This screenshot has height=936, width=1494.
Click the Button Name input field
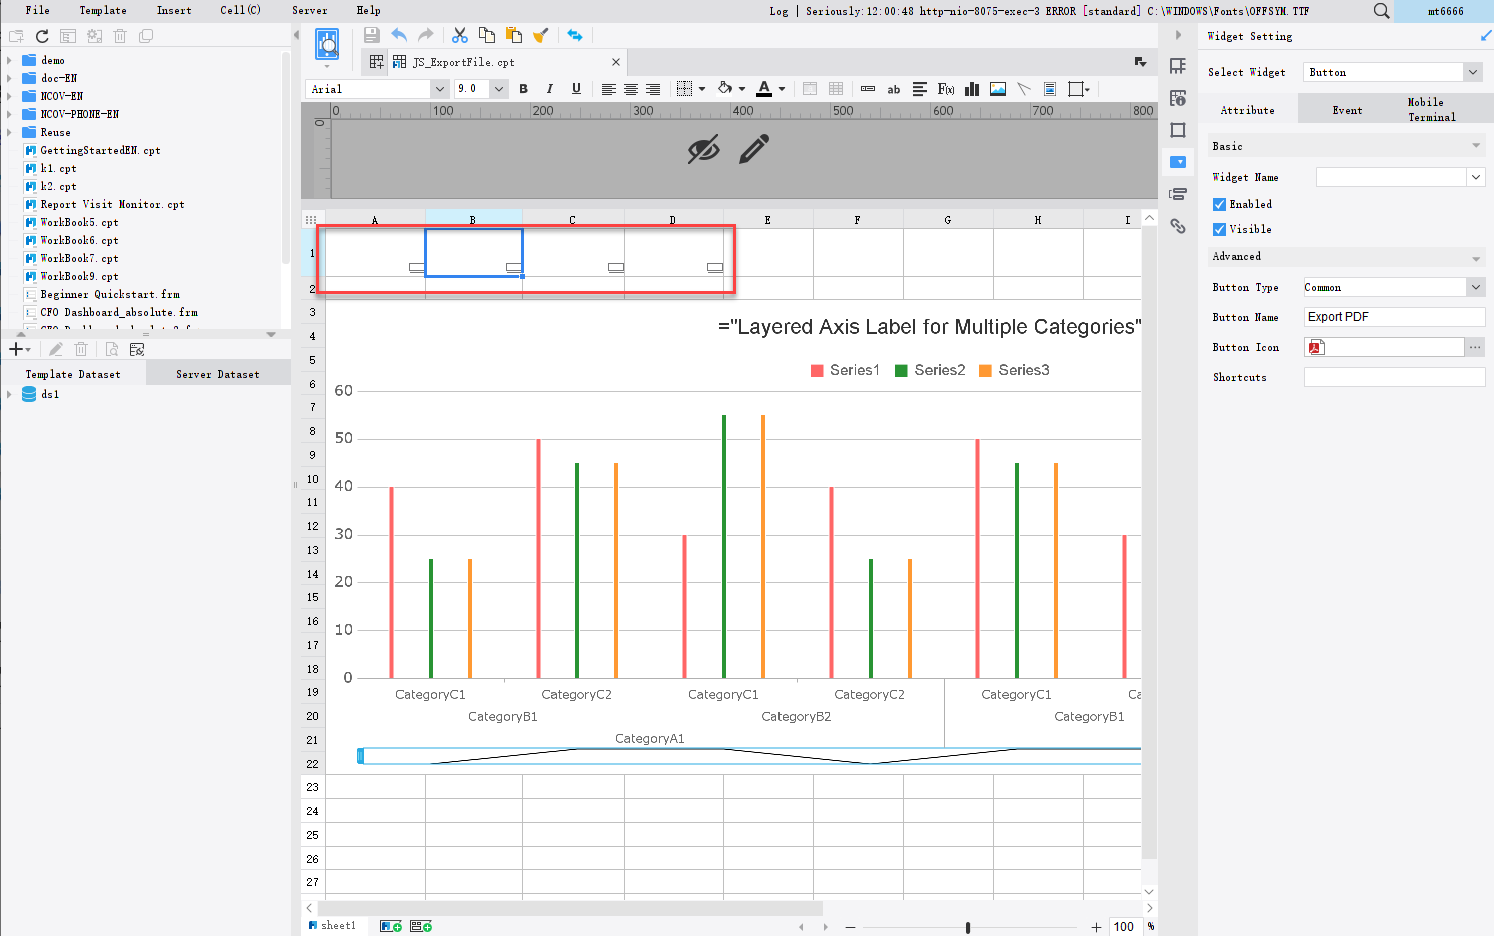point(1394,317)
